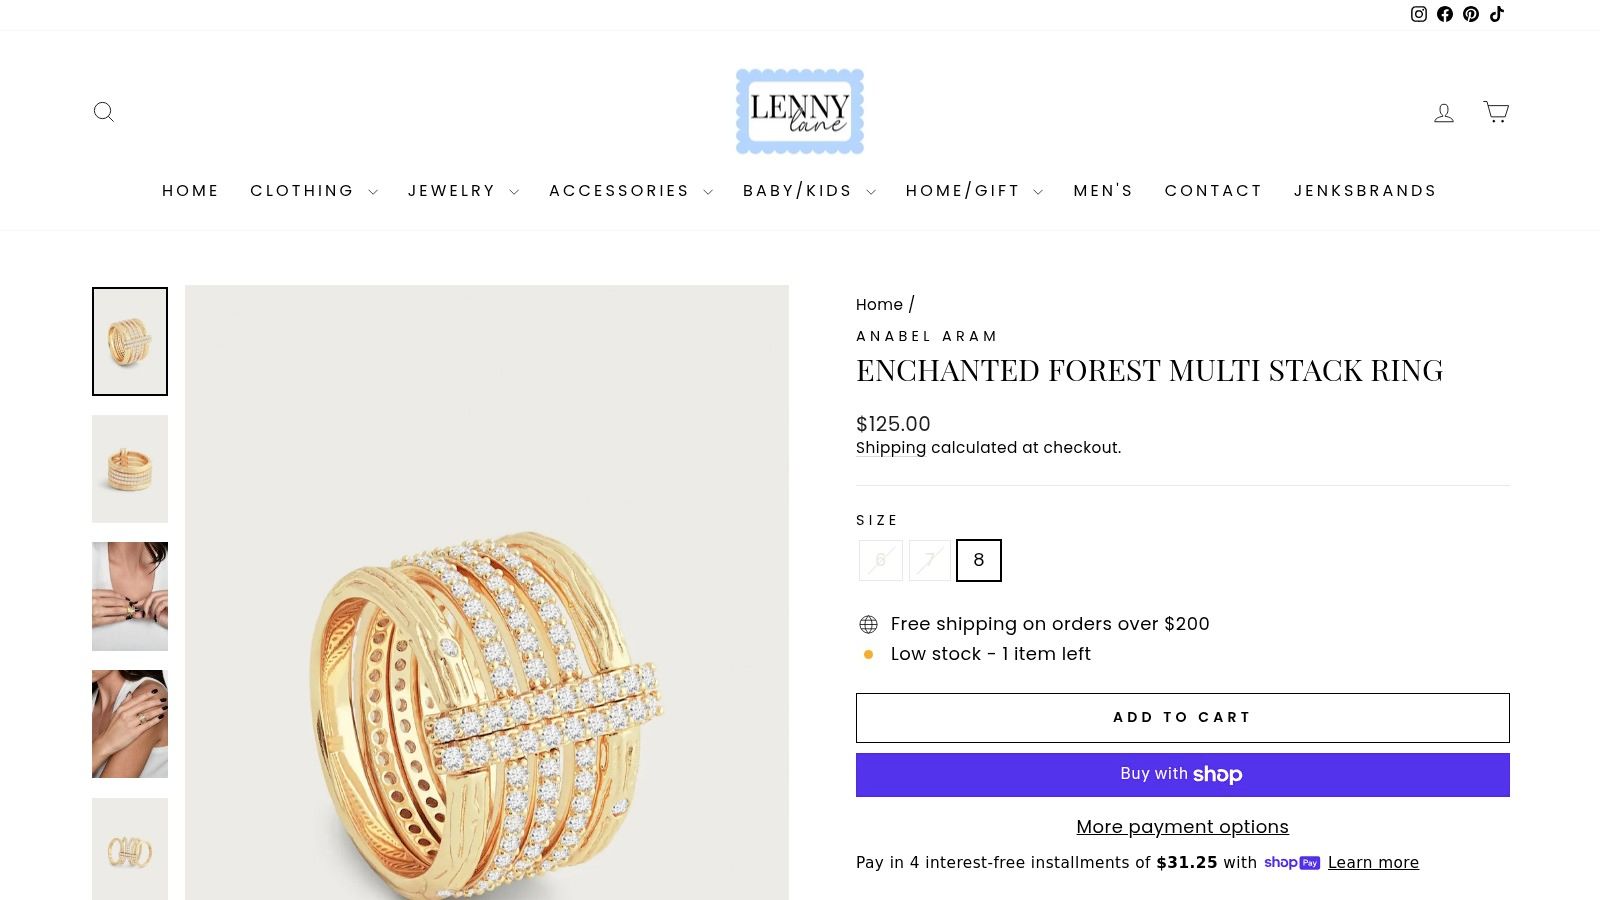This screenshot has width=1600, height=900.
Task: Select size 8 option
Action: coord(979,560)
